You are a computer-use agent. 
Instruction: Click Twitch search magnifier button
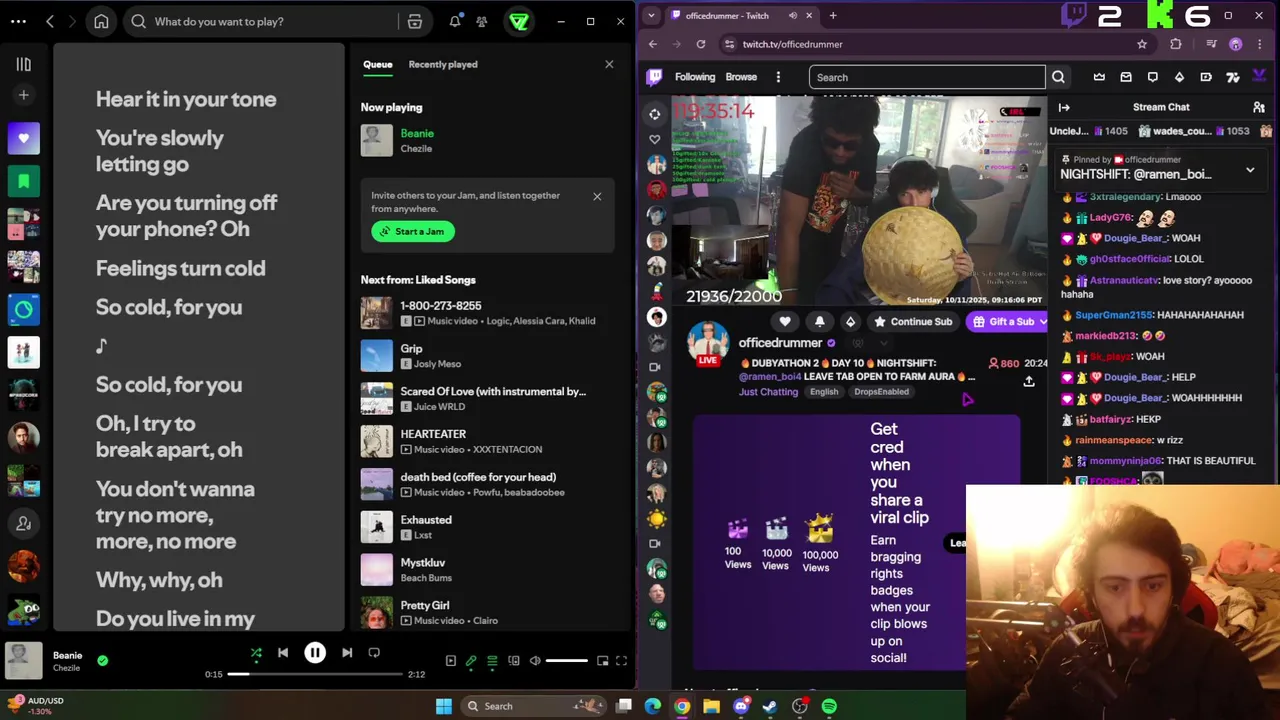click(x=1058, y=77)
